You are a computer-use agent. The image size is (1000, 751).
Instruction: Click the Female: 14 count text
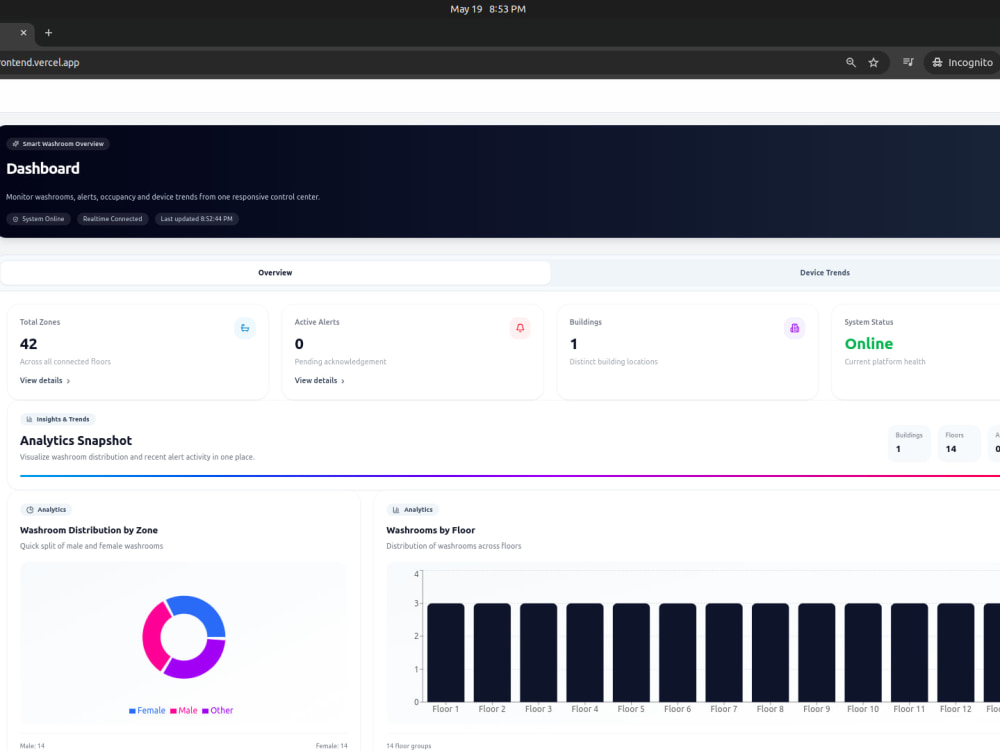tap(332, 745)
